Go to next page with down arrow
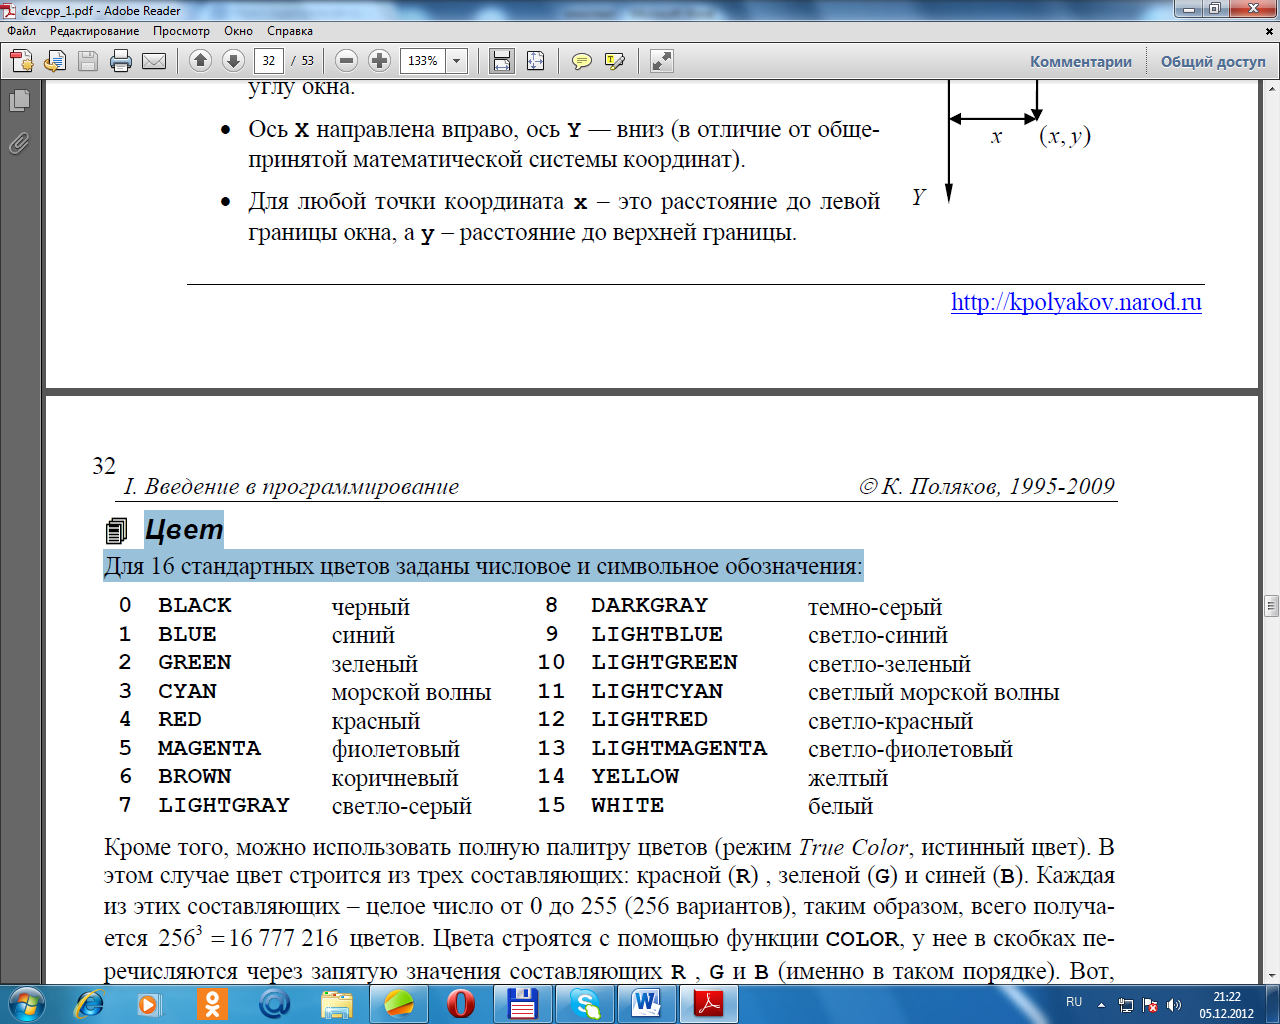1280x1024 pixels. (x=233, y=61)
